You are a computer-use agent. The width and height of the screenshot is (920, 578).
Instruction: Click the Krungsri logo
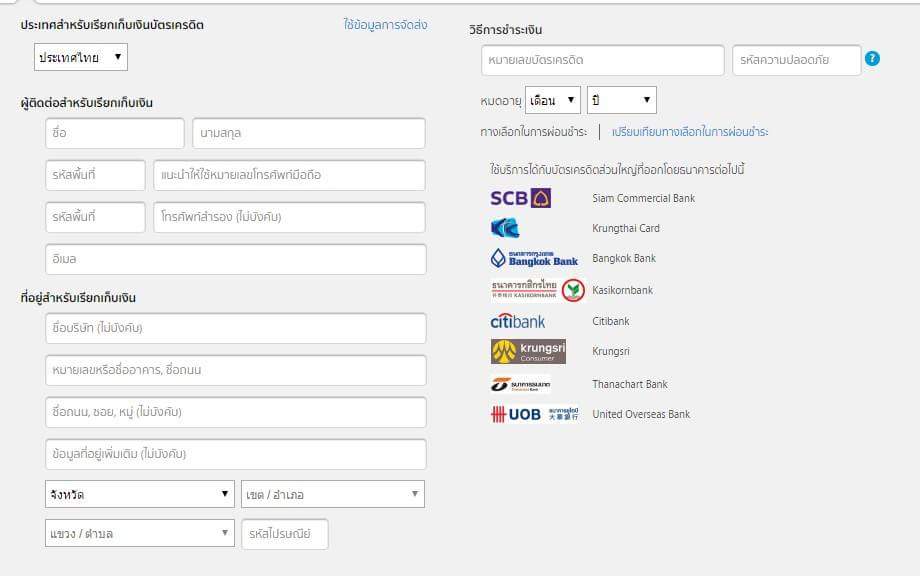click(521, 352)
